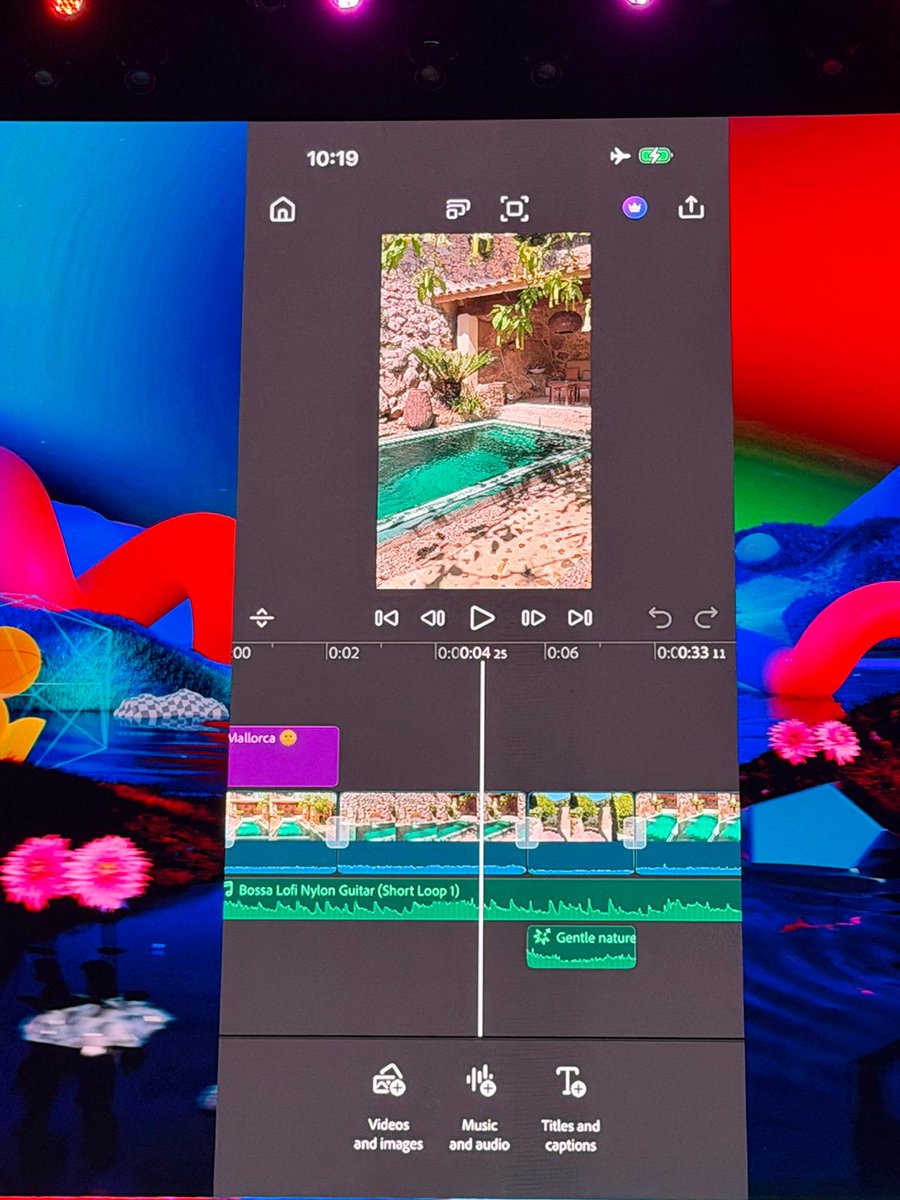The image size is (900, 1200).
Task: Play the video preview
Action: pyautogui.click(x=482, y=618)
